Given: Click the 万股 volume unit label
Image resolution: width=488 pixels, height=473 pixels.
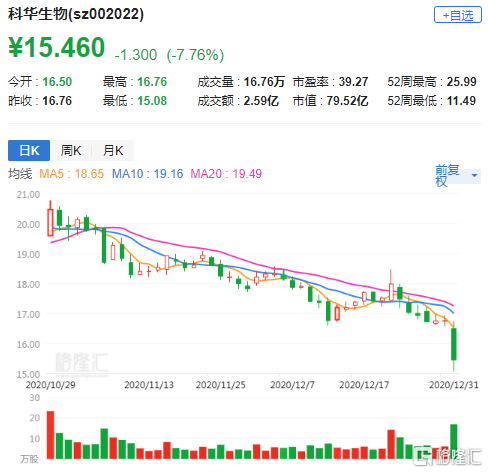Looking at the screenshot, I should point(29,459).
